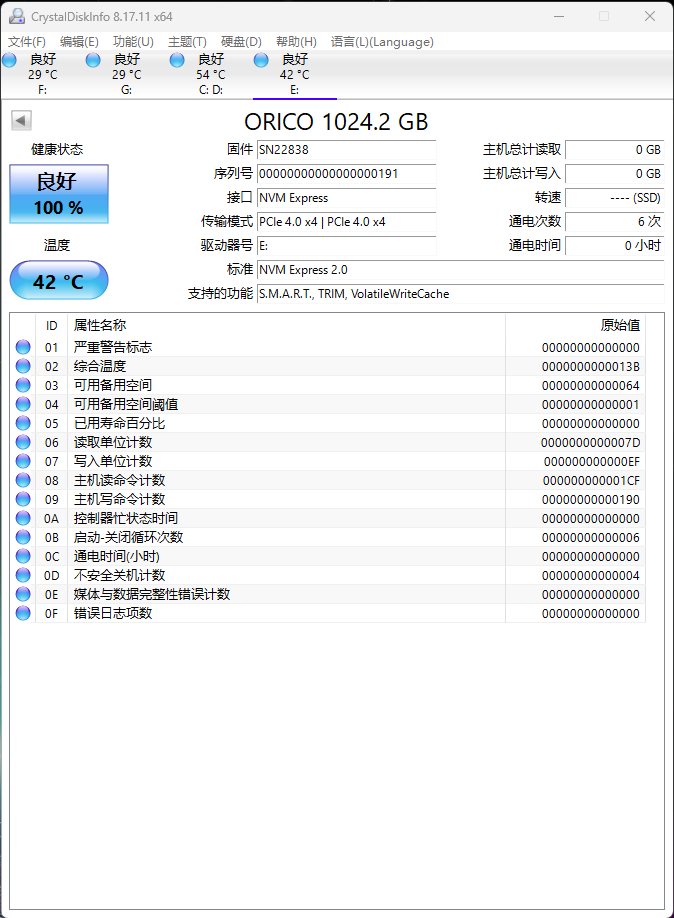Click the 良好 100 % health status button
This screenshot has width=674, height=918.
[59, 194]
